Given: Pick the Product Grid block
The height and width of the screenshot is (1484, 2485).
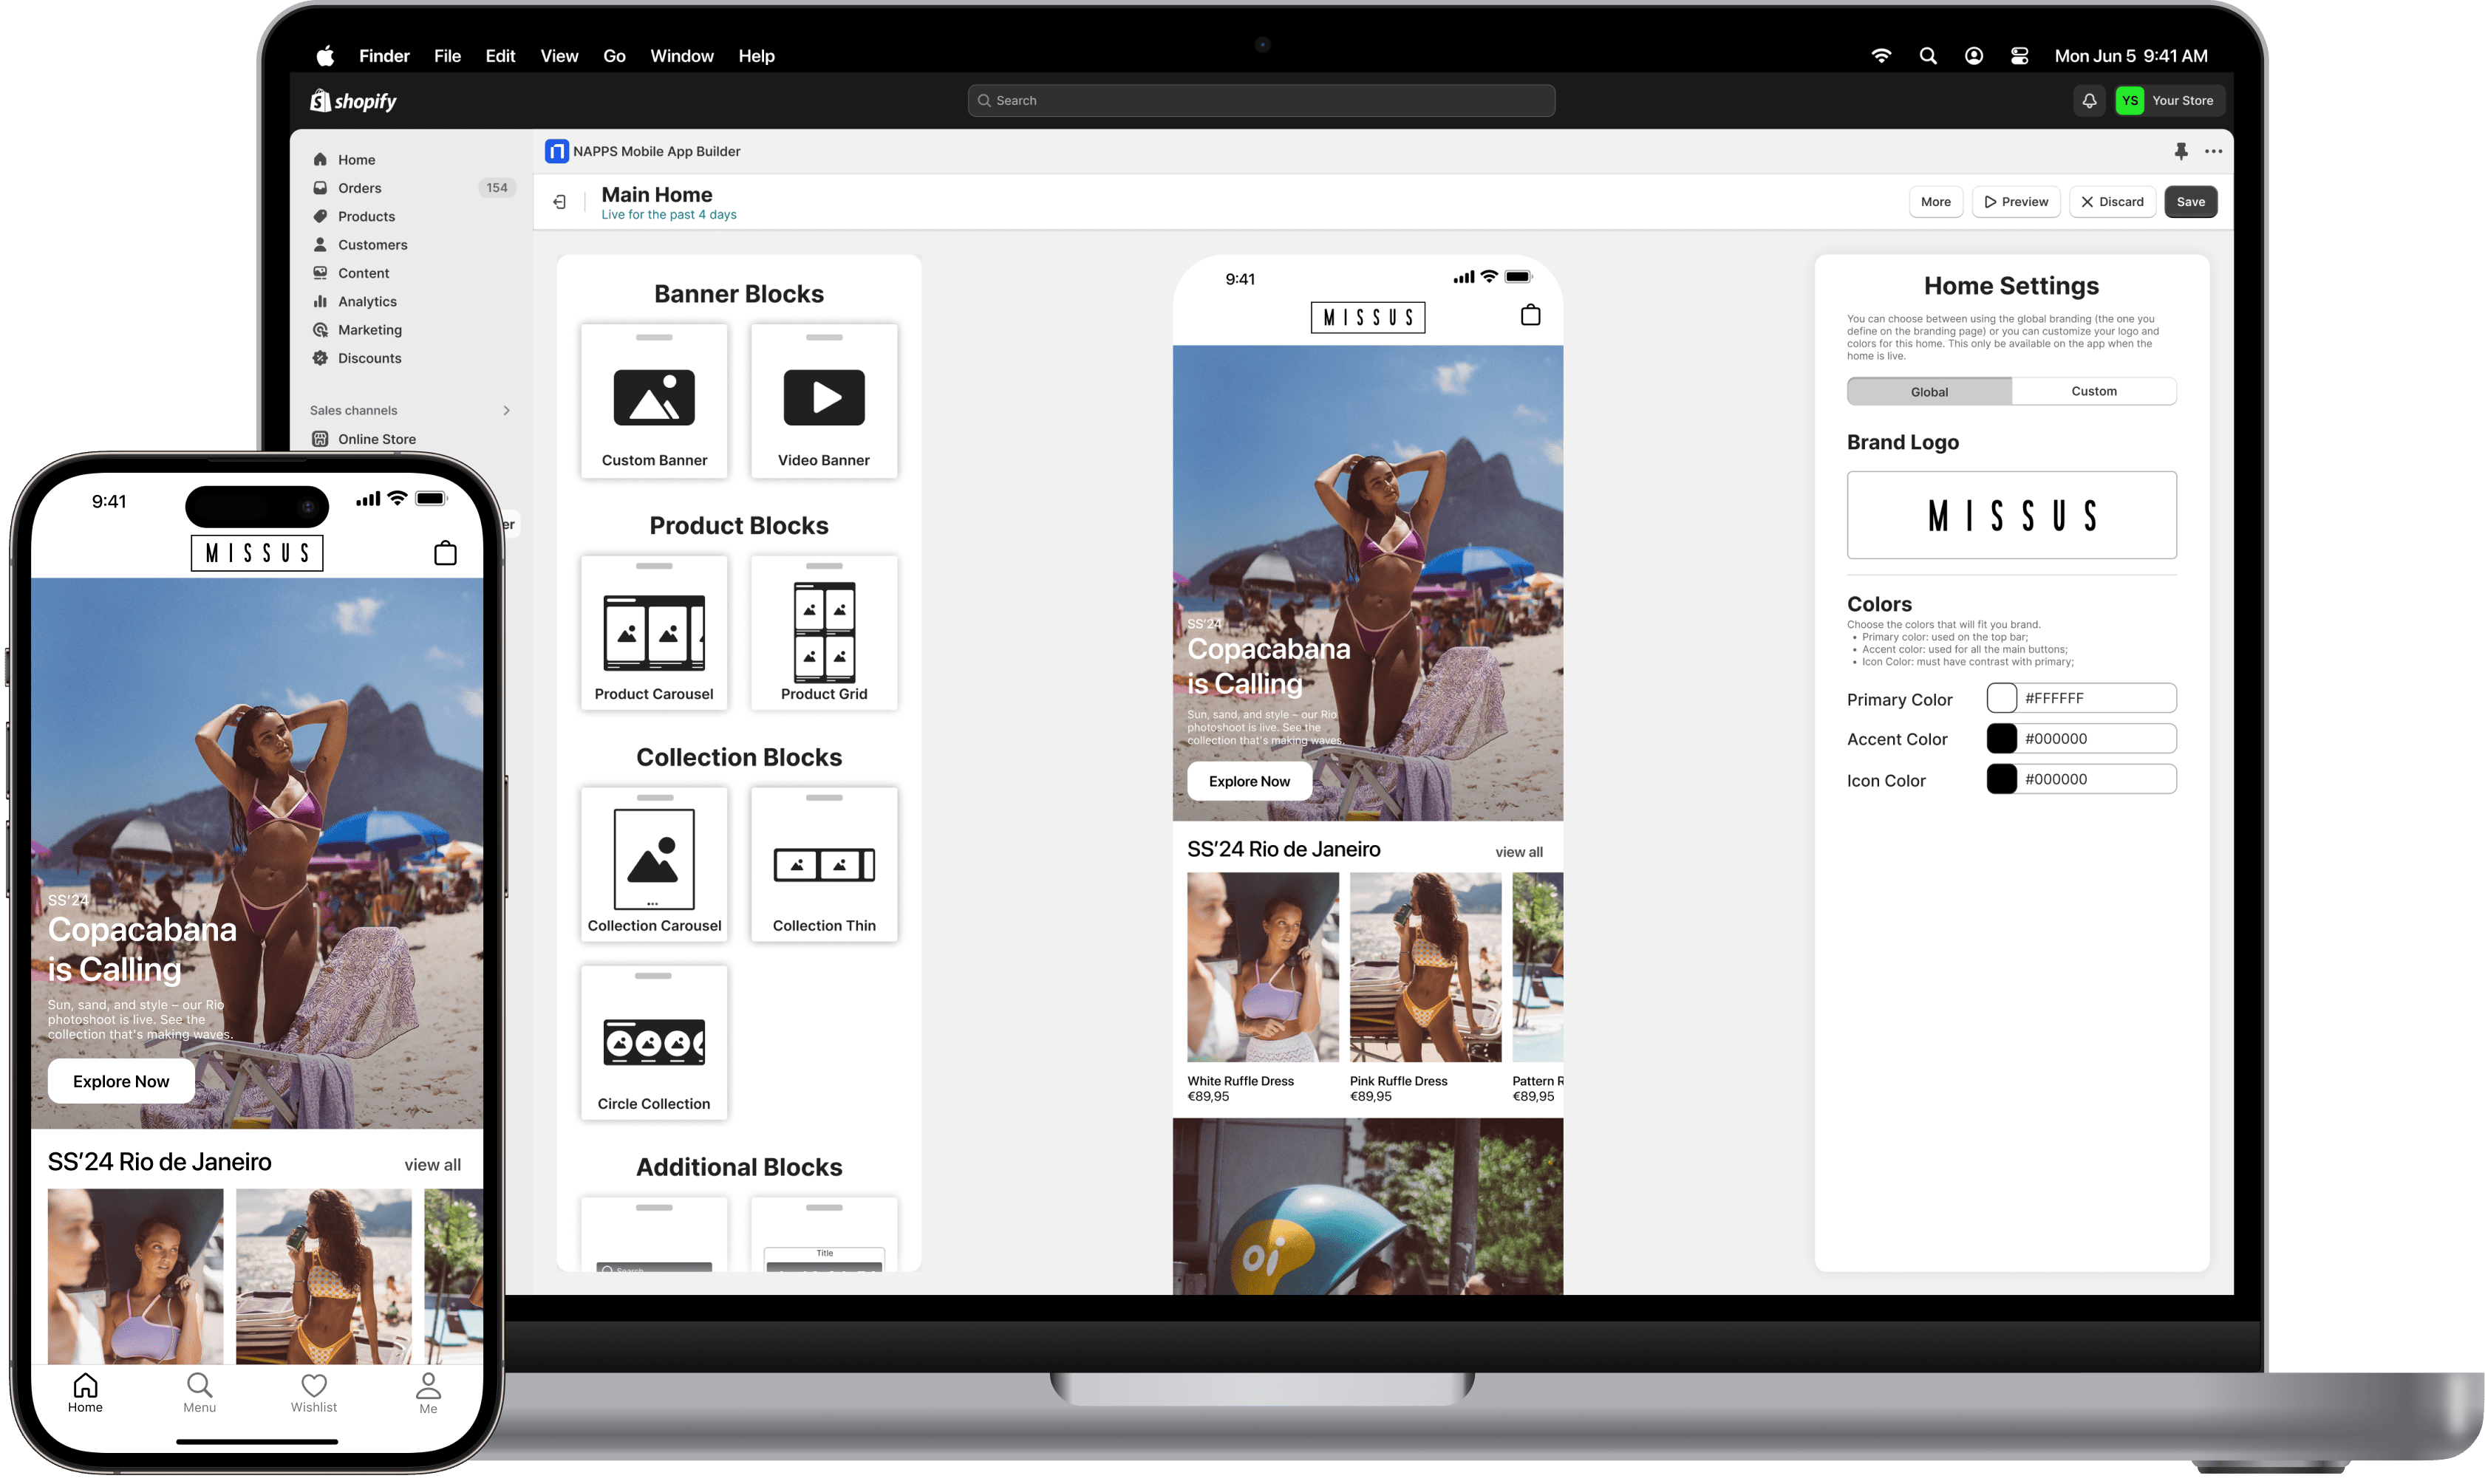Looking at the screenshot, I should point(824,633).
